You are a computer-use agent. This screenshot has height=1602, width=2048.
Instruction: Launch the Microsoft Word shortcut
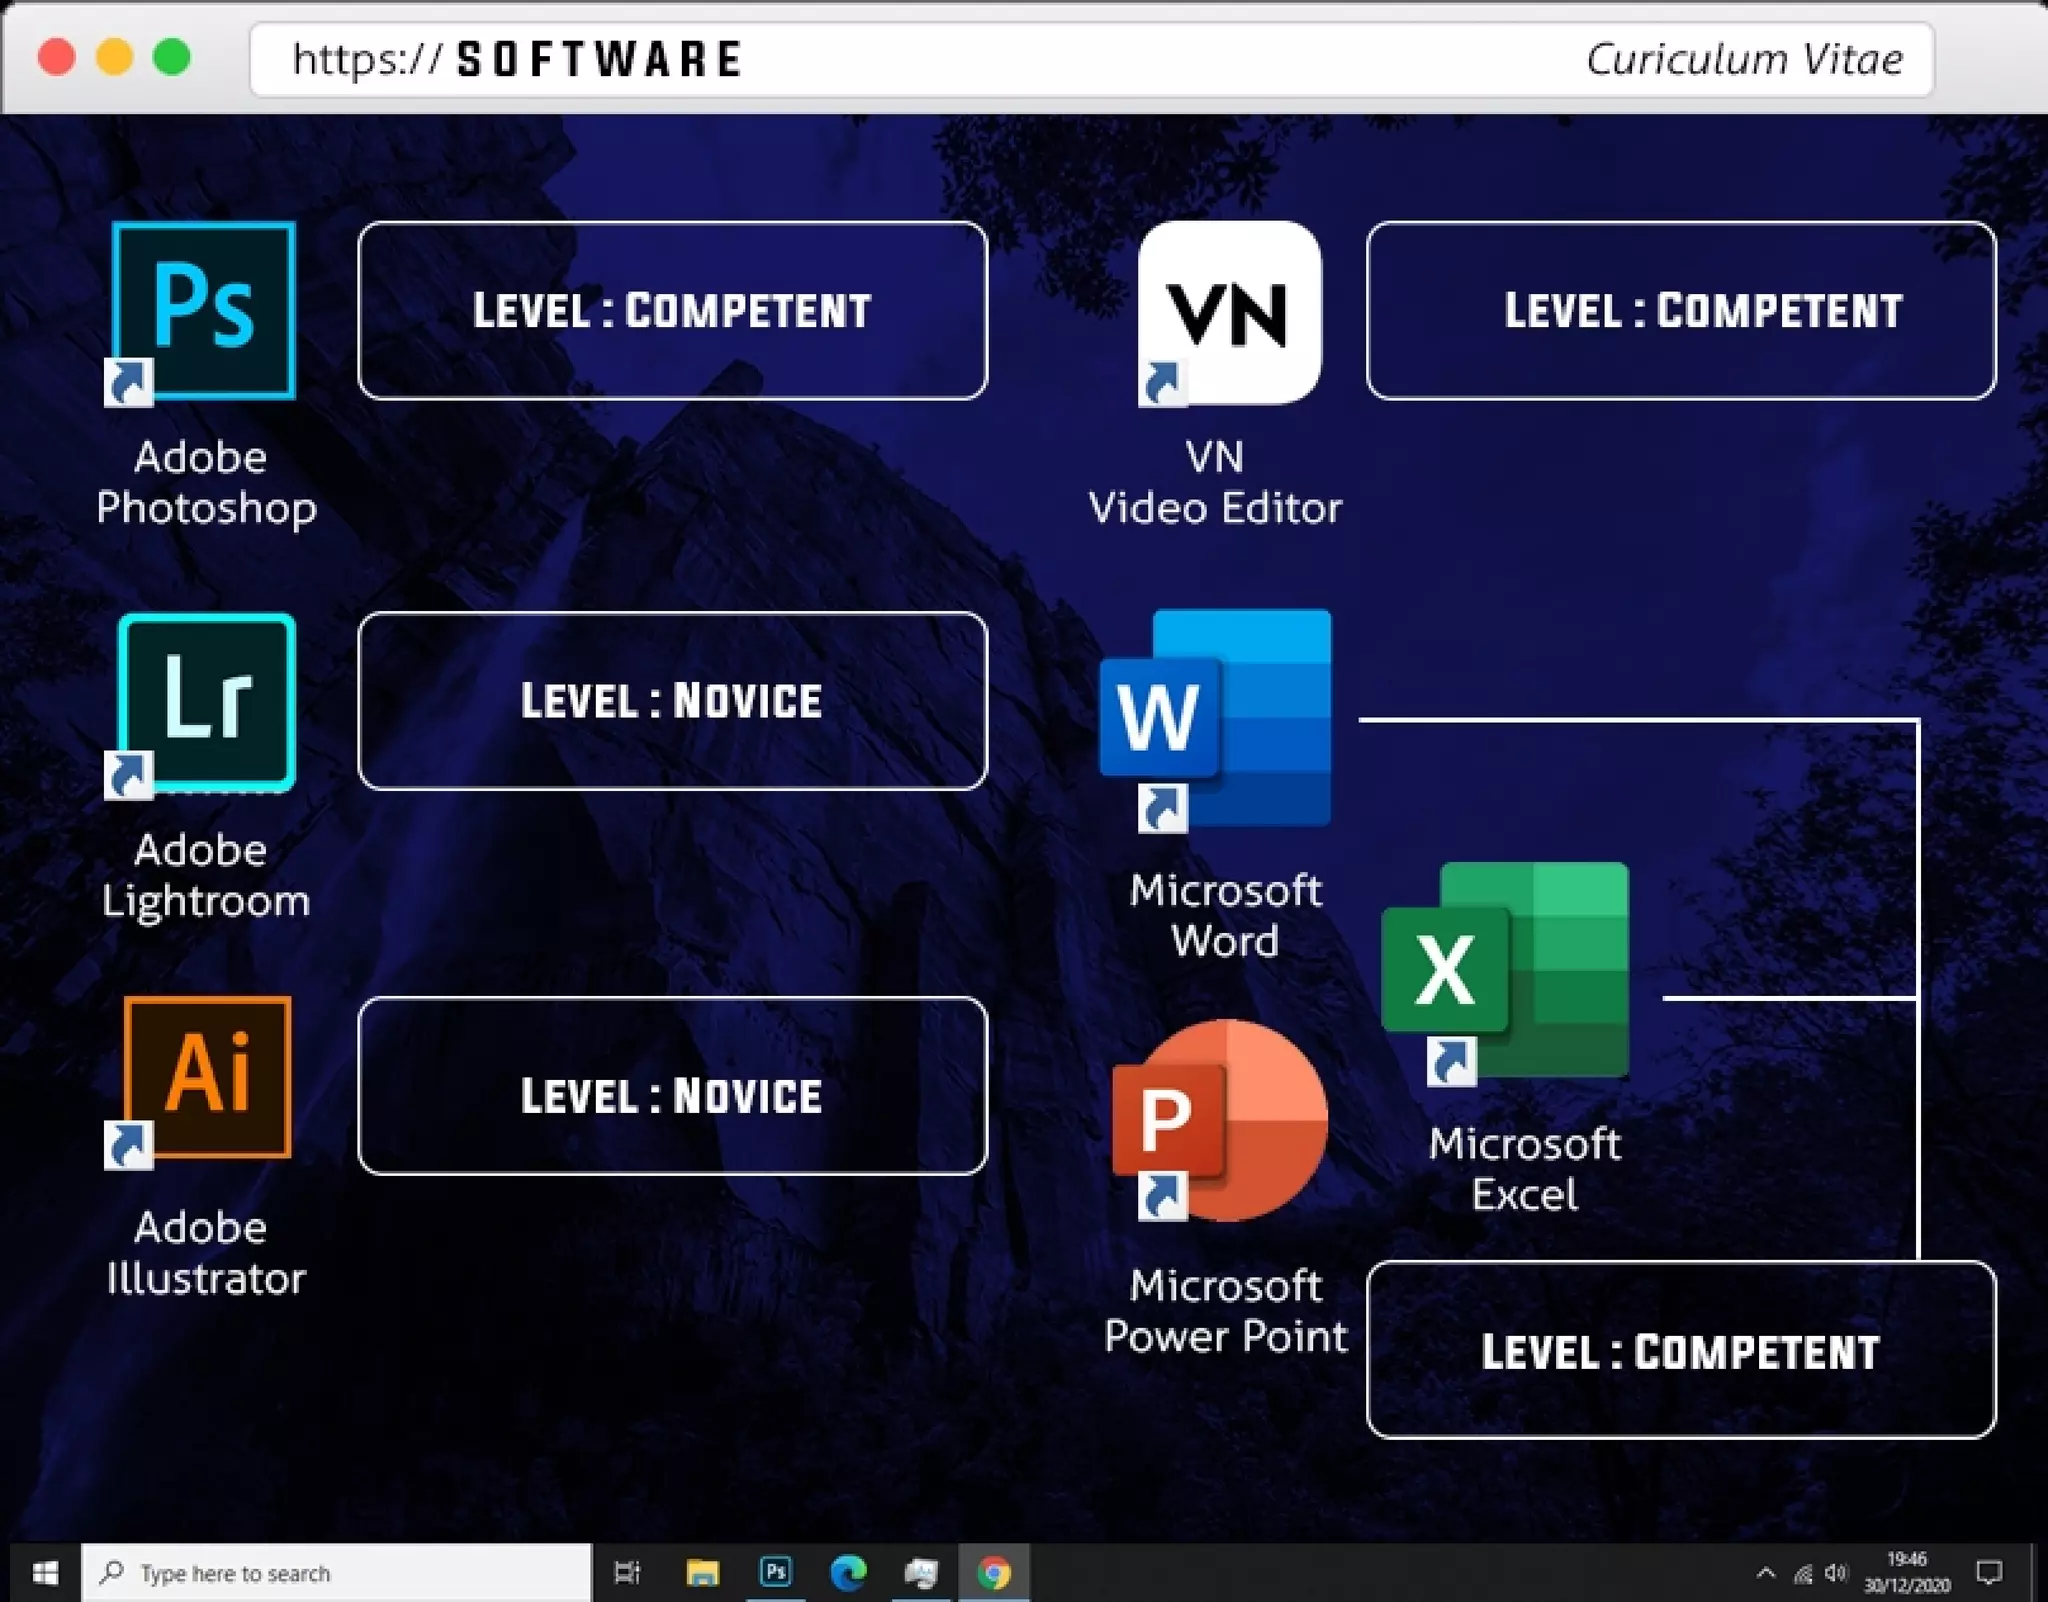[1216, 719]
